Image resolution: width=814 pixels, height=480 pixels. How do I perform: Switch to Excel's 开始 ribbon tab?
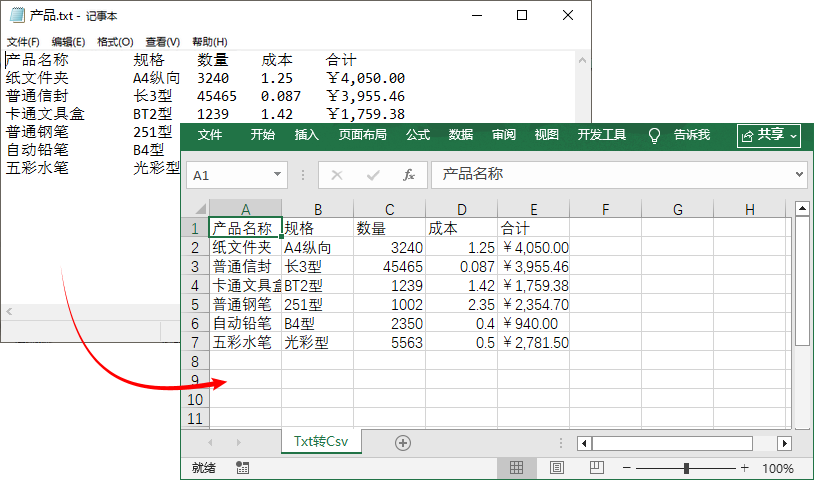click(x=263, y=135)
